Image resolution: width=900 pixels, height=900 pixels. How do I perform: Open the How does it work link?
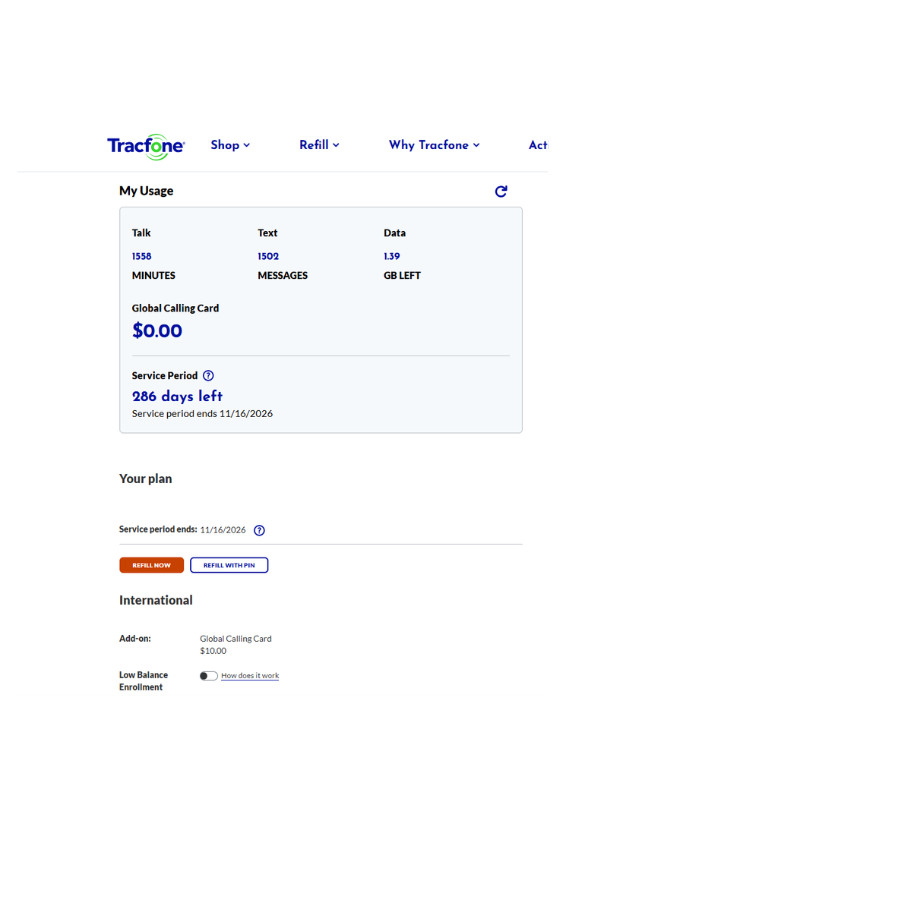point(250,676)
